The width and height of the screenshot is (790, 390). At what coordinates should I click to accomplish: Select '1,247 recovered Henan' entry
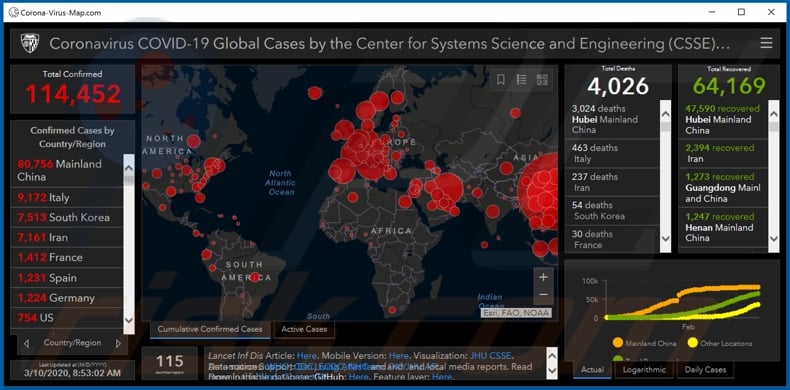coord(722,227)
